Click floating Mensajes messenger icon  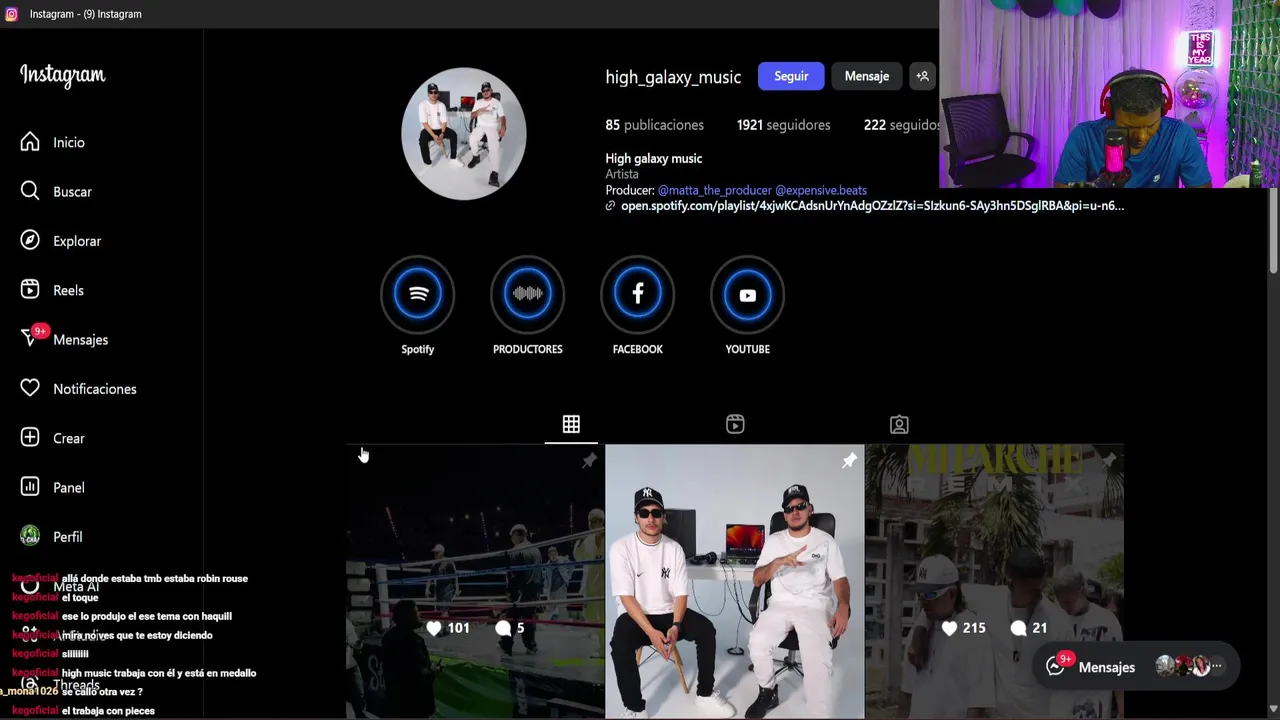[1056, 666]
